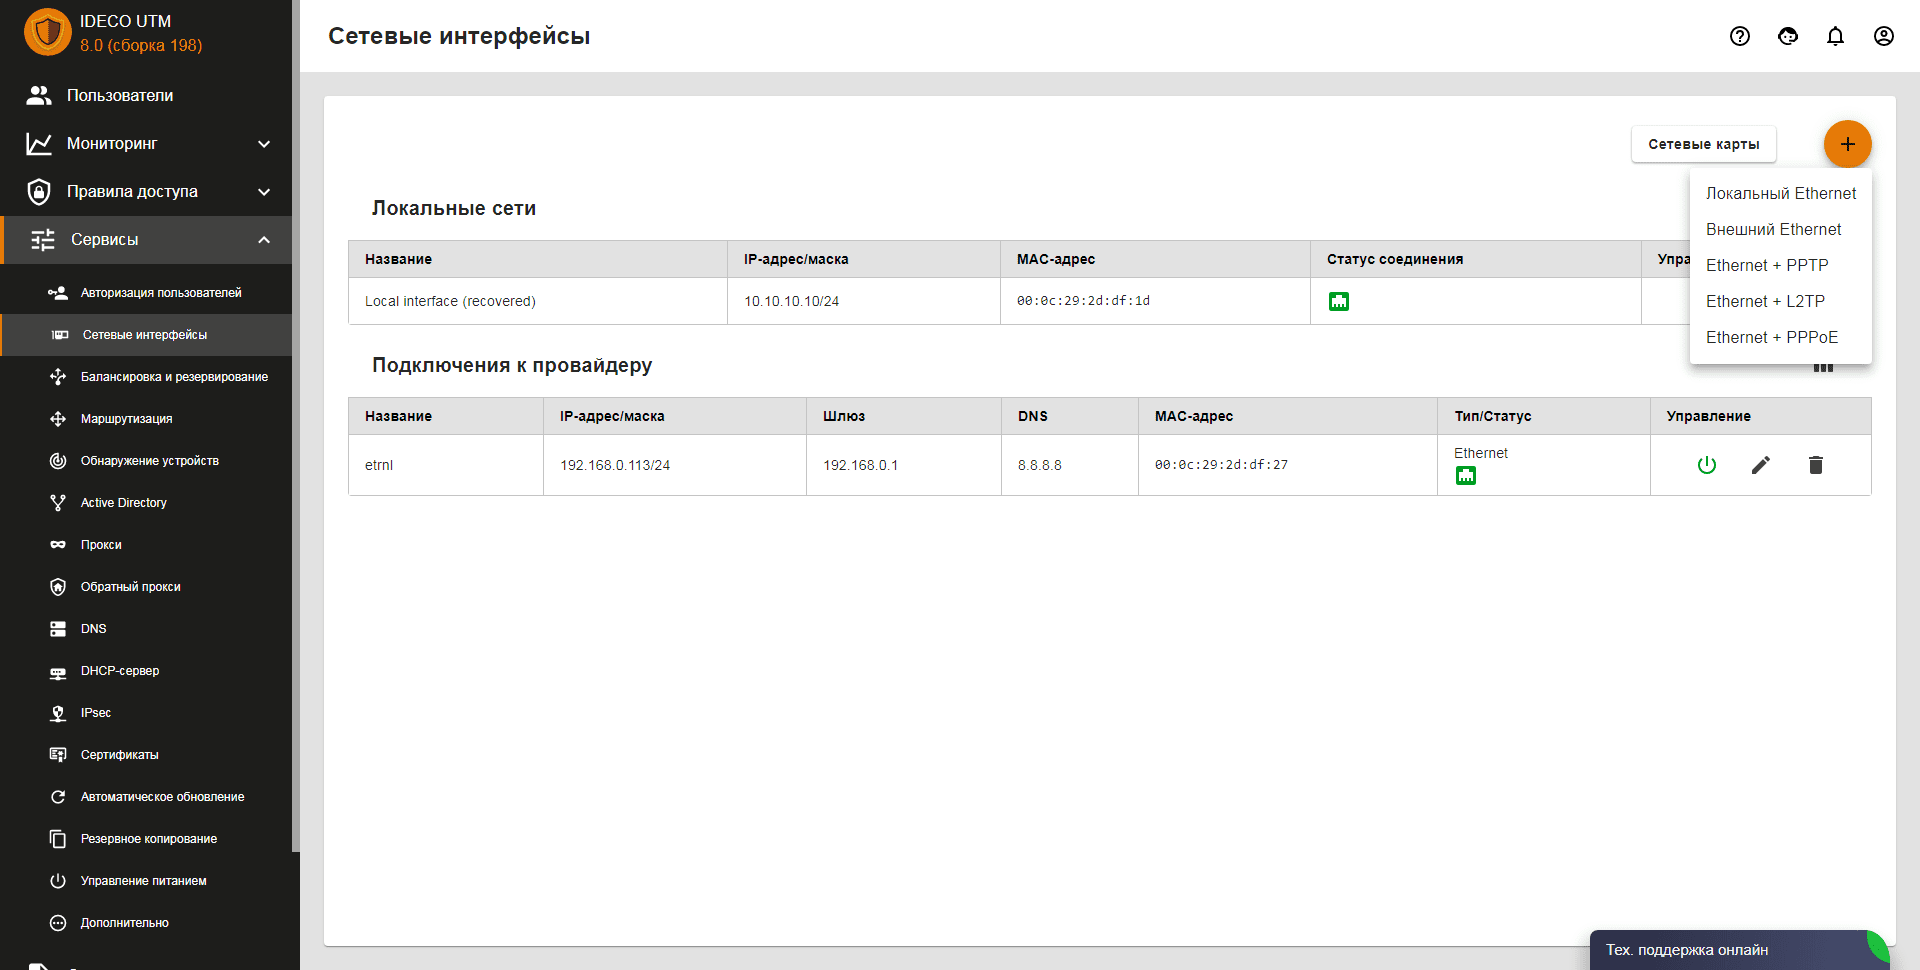
Task: Select Внешний Ethernet menu option
Action: [1773, 229]
